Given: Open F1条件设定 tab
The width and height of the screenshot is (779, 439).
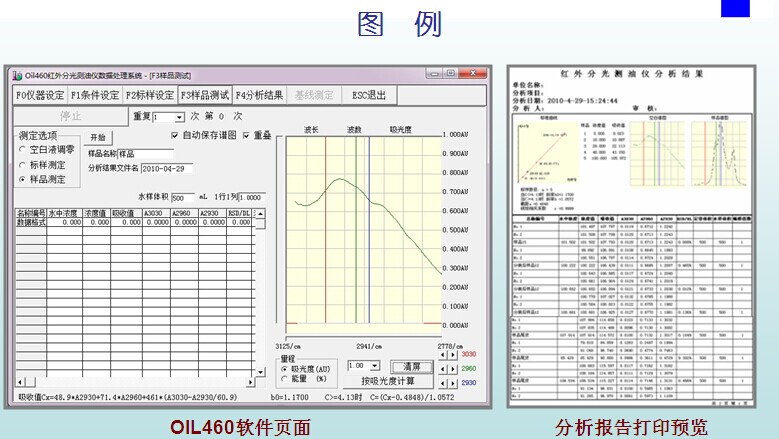Looking at the screenshot, I should 95,95.
